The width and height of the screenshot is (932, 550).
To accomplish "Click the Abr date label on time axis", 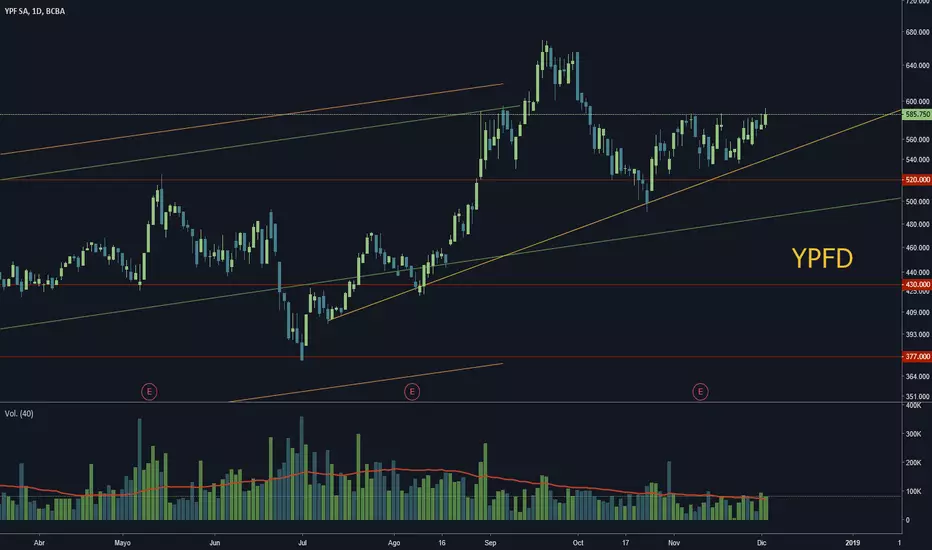I will [39, 543].
